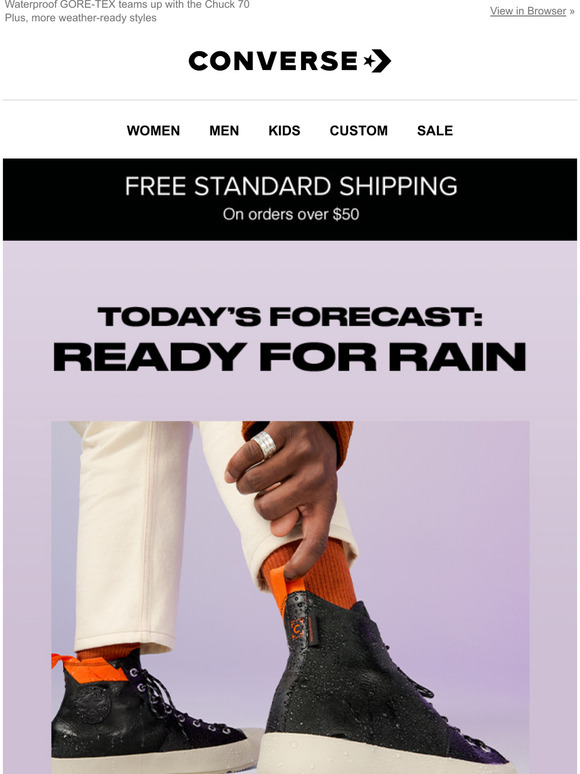
Task: Click the 'Today's Forecast:' headline
Action: coord(290,316)
